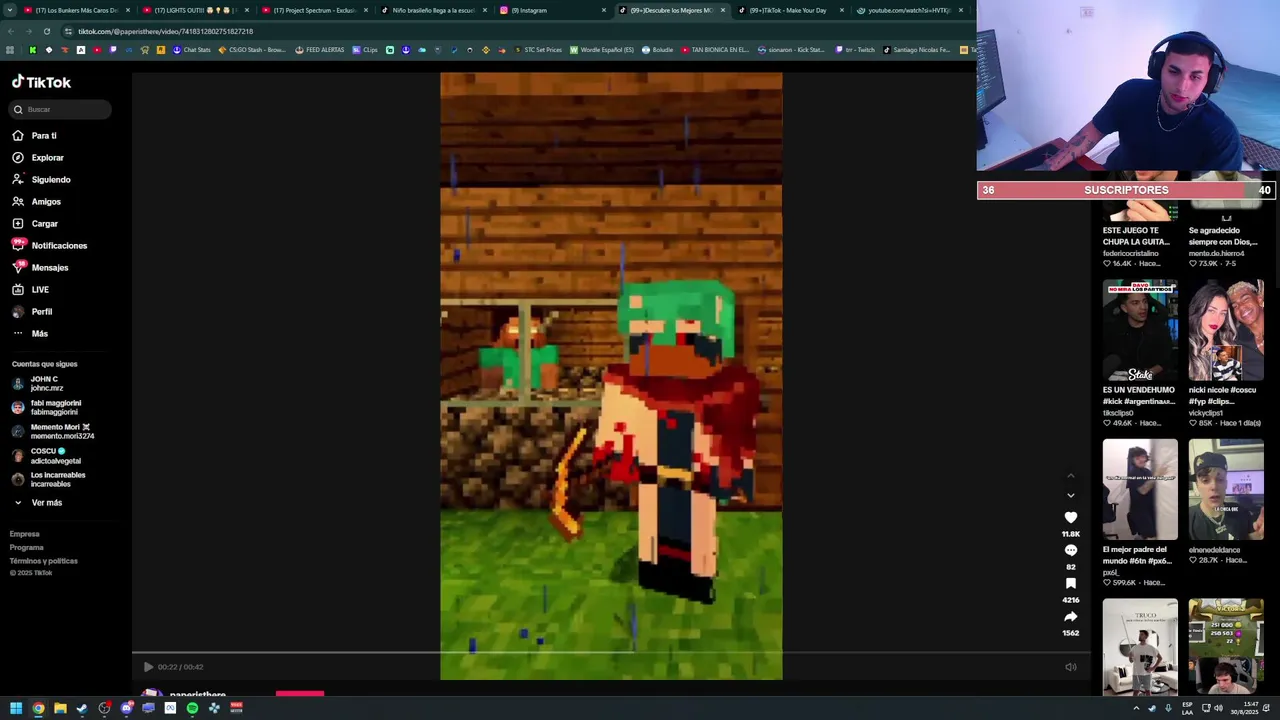Image resolution: width=1280 pixels, height=720 pixels.
Task: Like the video with heart icon
Action: coord(1070,517)
